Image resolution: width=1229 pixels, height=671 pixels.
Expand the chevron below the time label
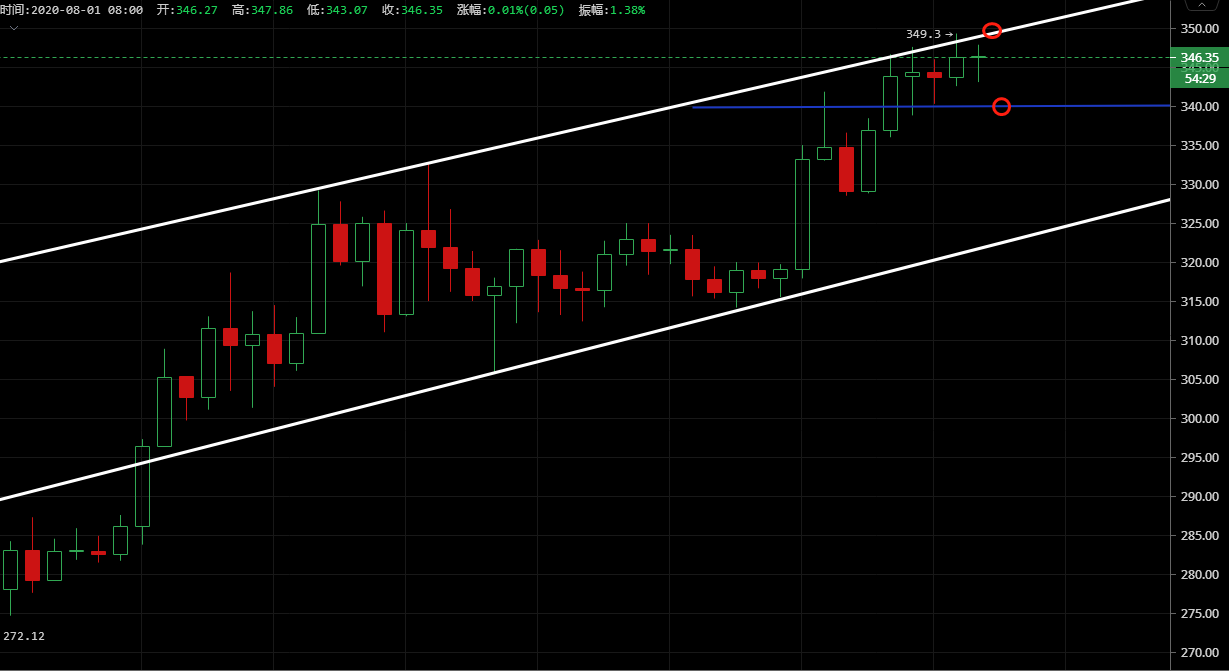tap(13, 28)
